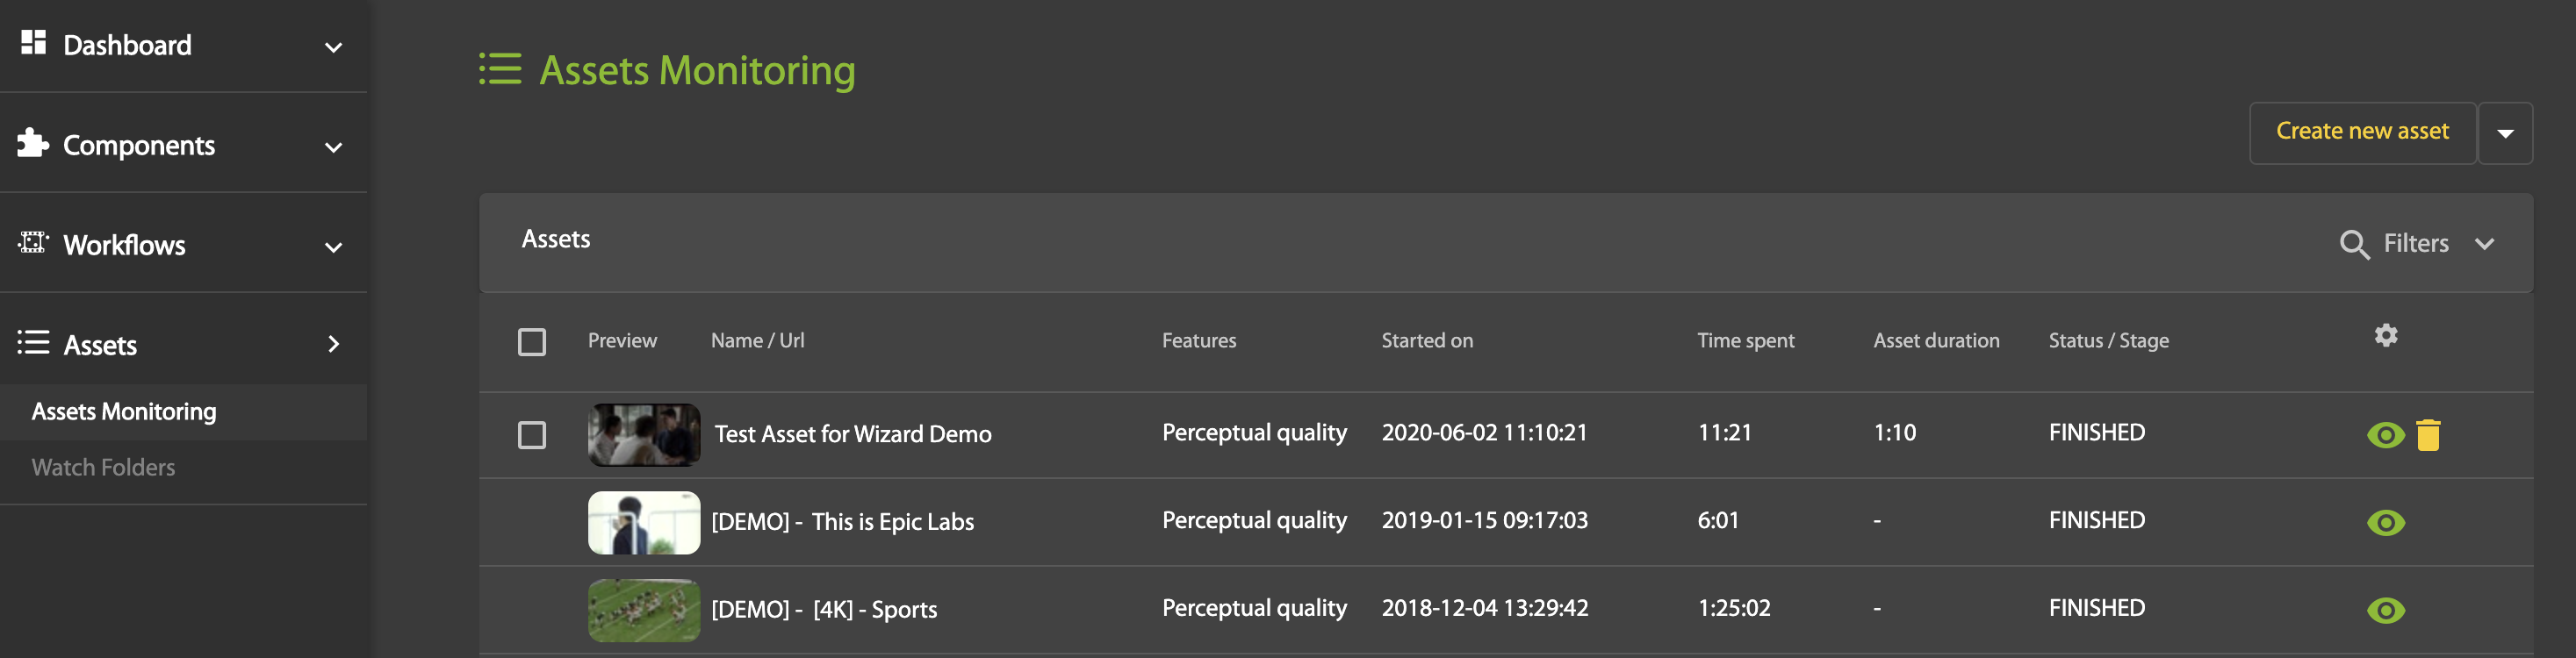The width and height of the screenshot is (2576, 658).
Task: Expand the Assets sidebar section arrow
Action: 334,343
